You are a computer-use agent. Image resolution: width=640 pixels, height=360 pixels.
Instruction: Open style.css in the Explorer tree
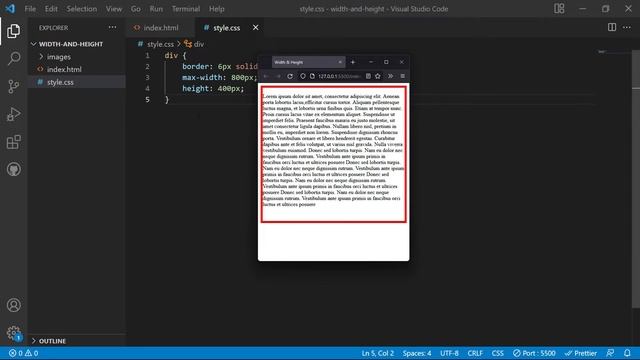click(x=77, y=82)
